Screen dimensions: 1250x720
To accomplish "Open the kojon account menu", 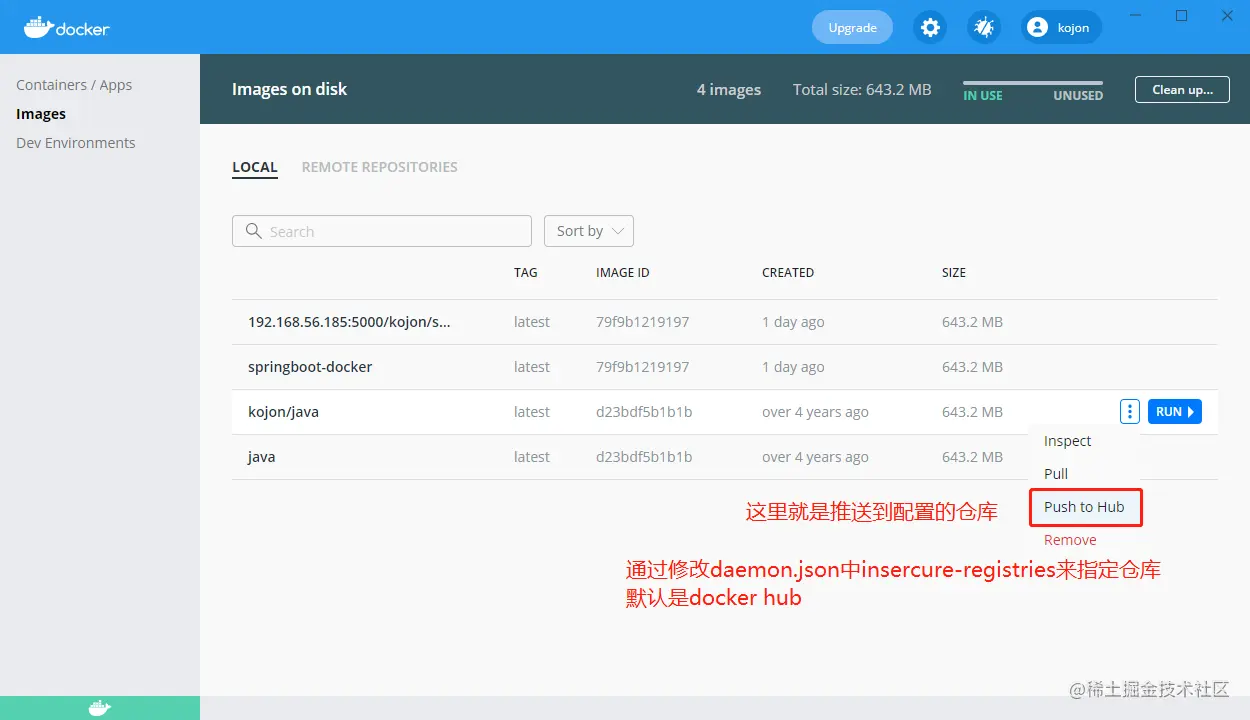I will 1061,28.
